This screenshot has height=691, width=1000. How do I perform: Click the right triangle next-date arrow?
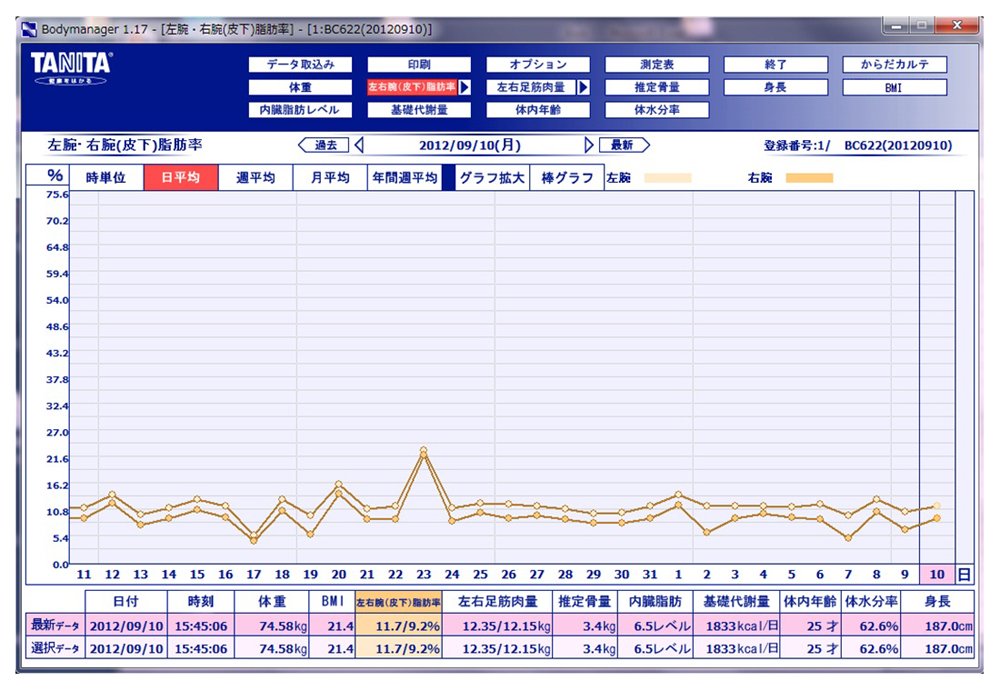pos(588,145)
